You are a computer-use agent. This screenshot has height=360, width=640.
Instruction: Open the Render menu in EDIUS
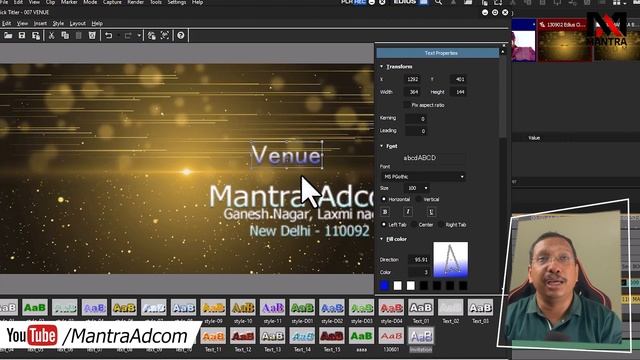pyautogui.click(x=135, y=2)
